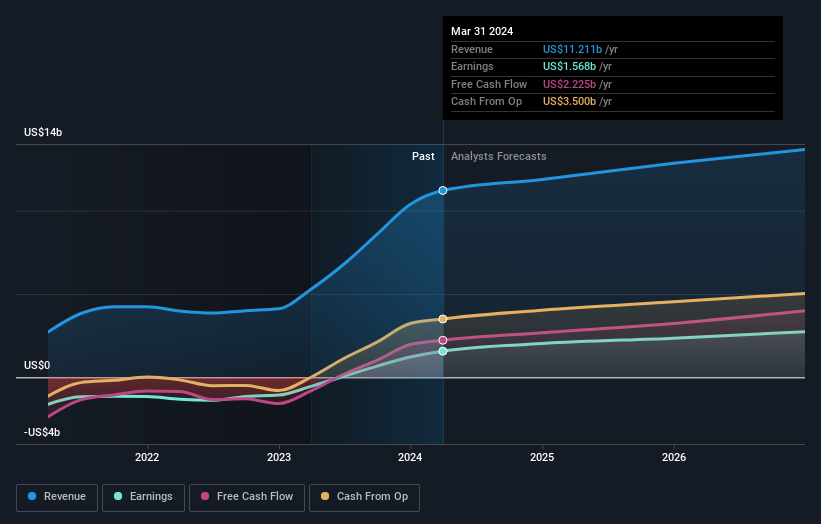Click the Mar 31 2024 tooltip date

(482, 31)
